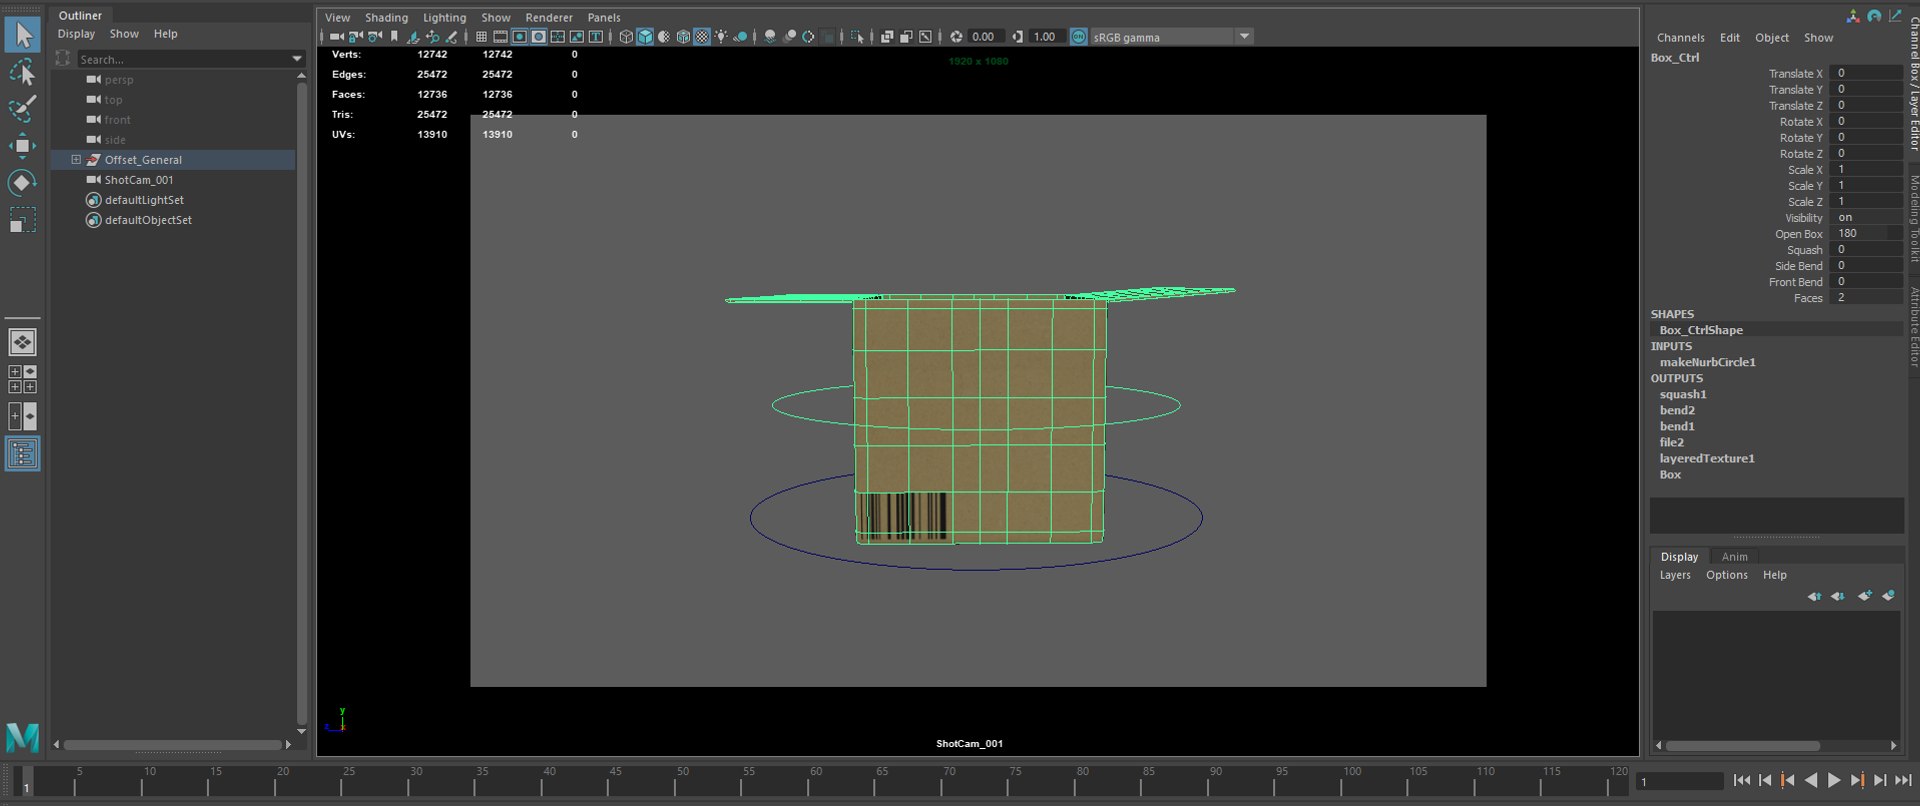Open the viewport Panels menu
The height and width of the screenshot is (806, 1920).
pos(604,18)
